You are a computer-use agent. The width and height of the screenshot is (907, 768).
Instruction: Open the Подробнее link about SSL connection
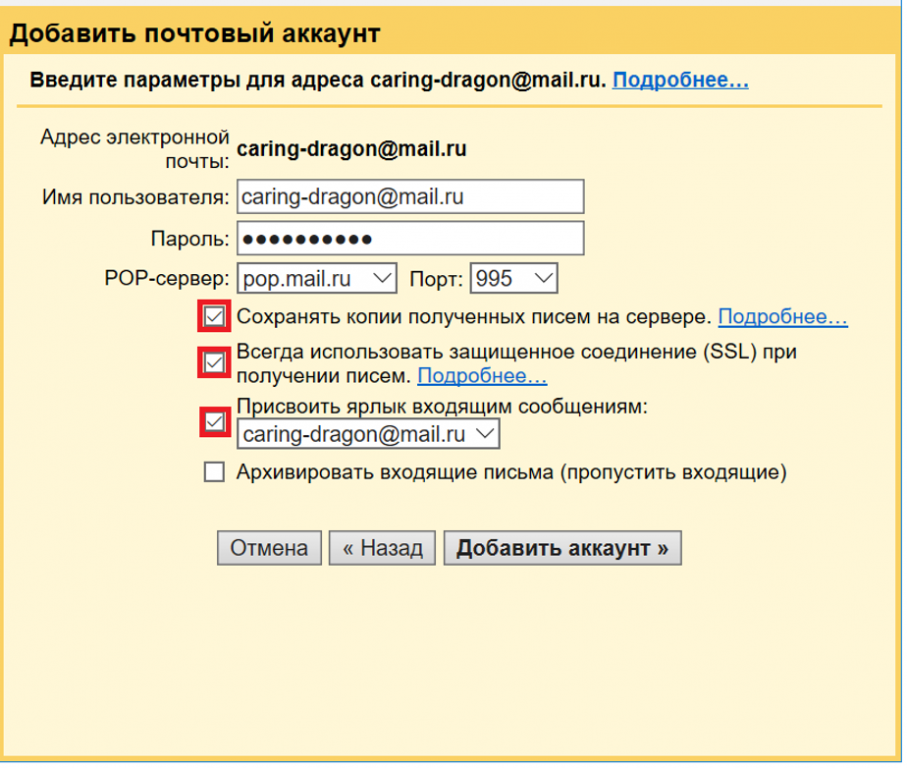pos(482,376)
